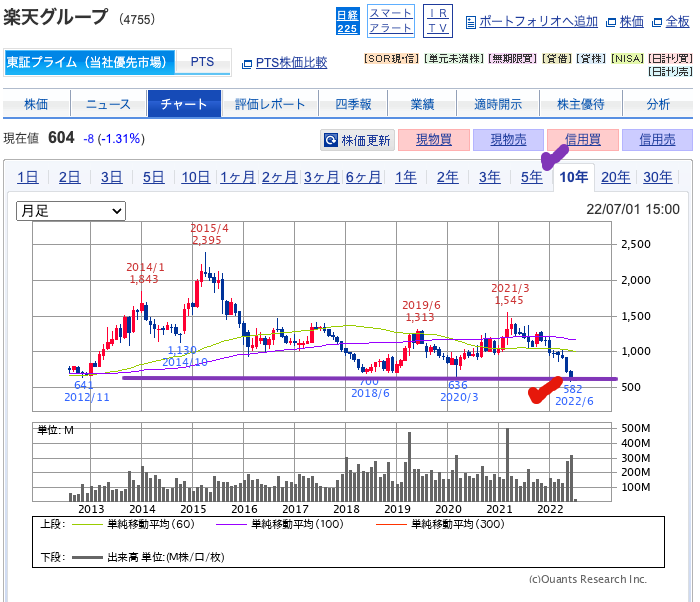
Task: Click the [SOR現・信] tag
Action: point(391,59)
